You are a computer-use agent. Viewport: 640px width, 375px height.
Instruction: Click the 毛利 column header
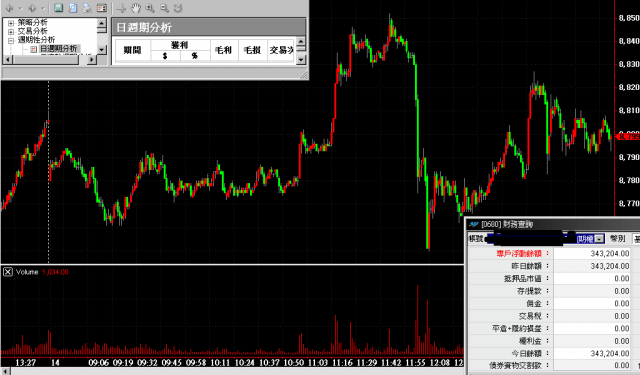[224, 50]
